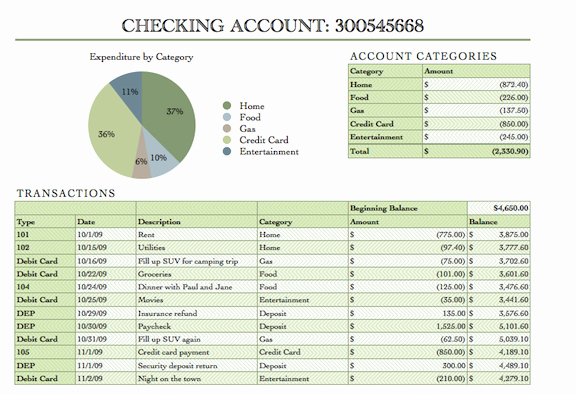
Task: Select the Amount header in Account Categories
Action: pos(476,71)
